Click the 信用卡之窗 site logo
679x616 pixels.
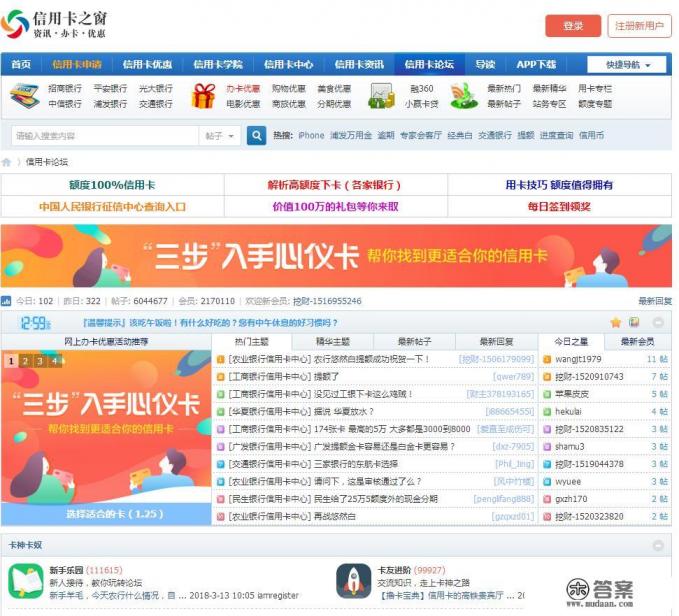click(54, 25)
